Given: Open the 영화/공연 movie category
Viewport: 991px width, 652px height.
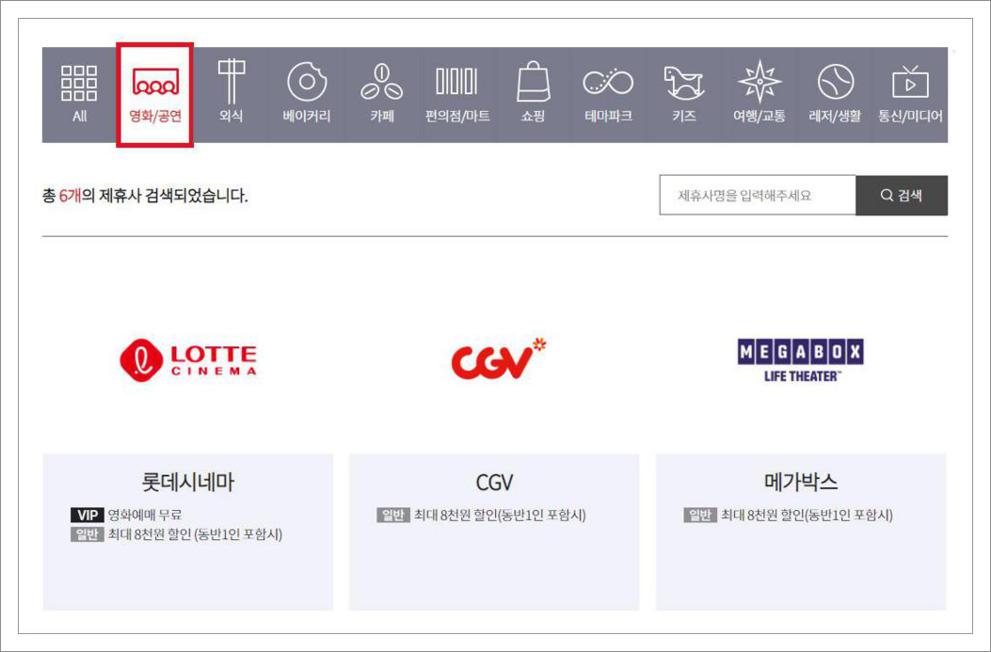Looking at the screenshot, I should point(155,95).
